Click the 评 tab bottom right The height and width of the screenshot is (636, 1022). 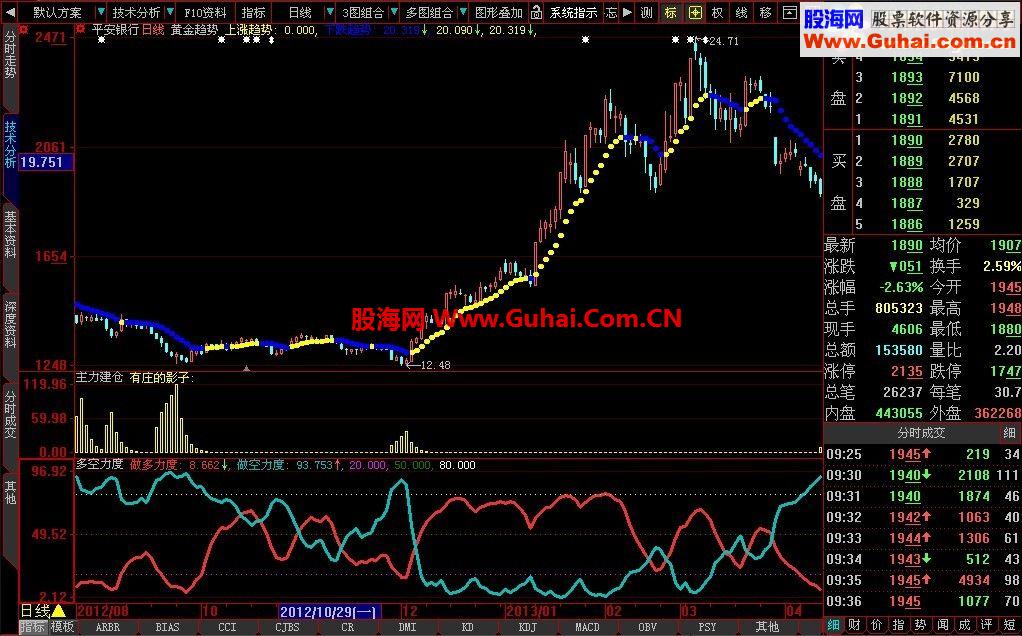987,626
